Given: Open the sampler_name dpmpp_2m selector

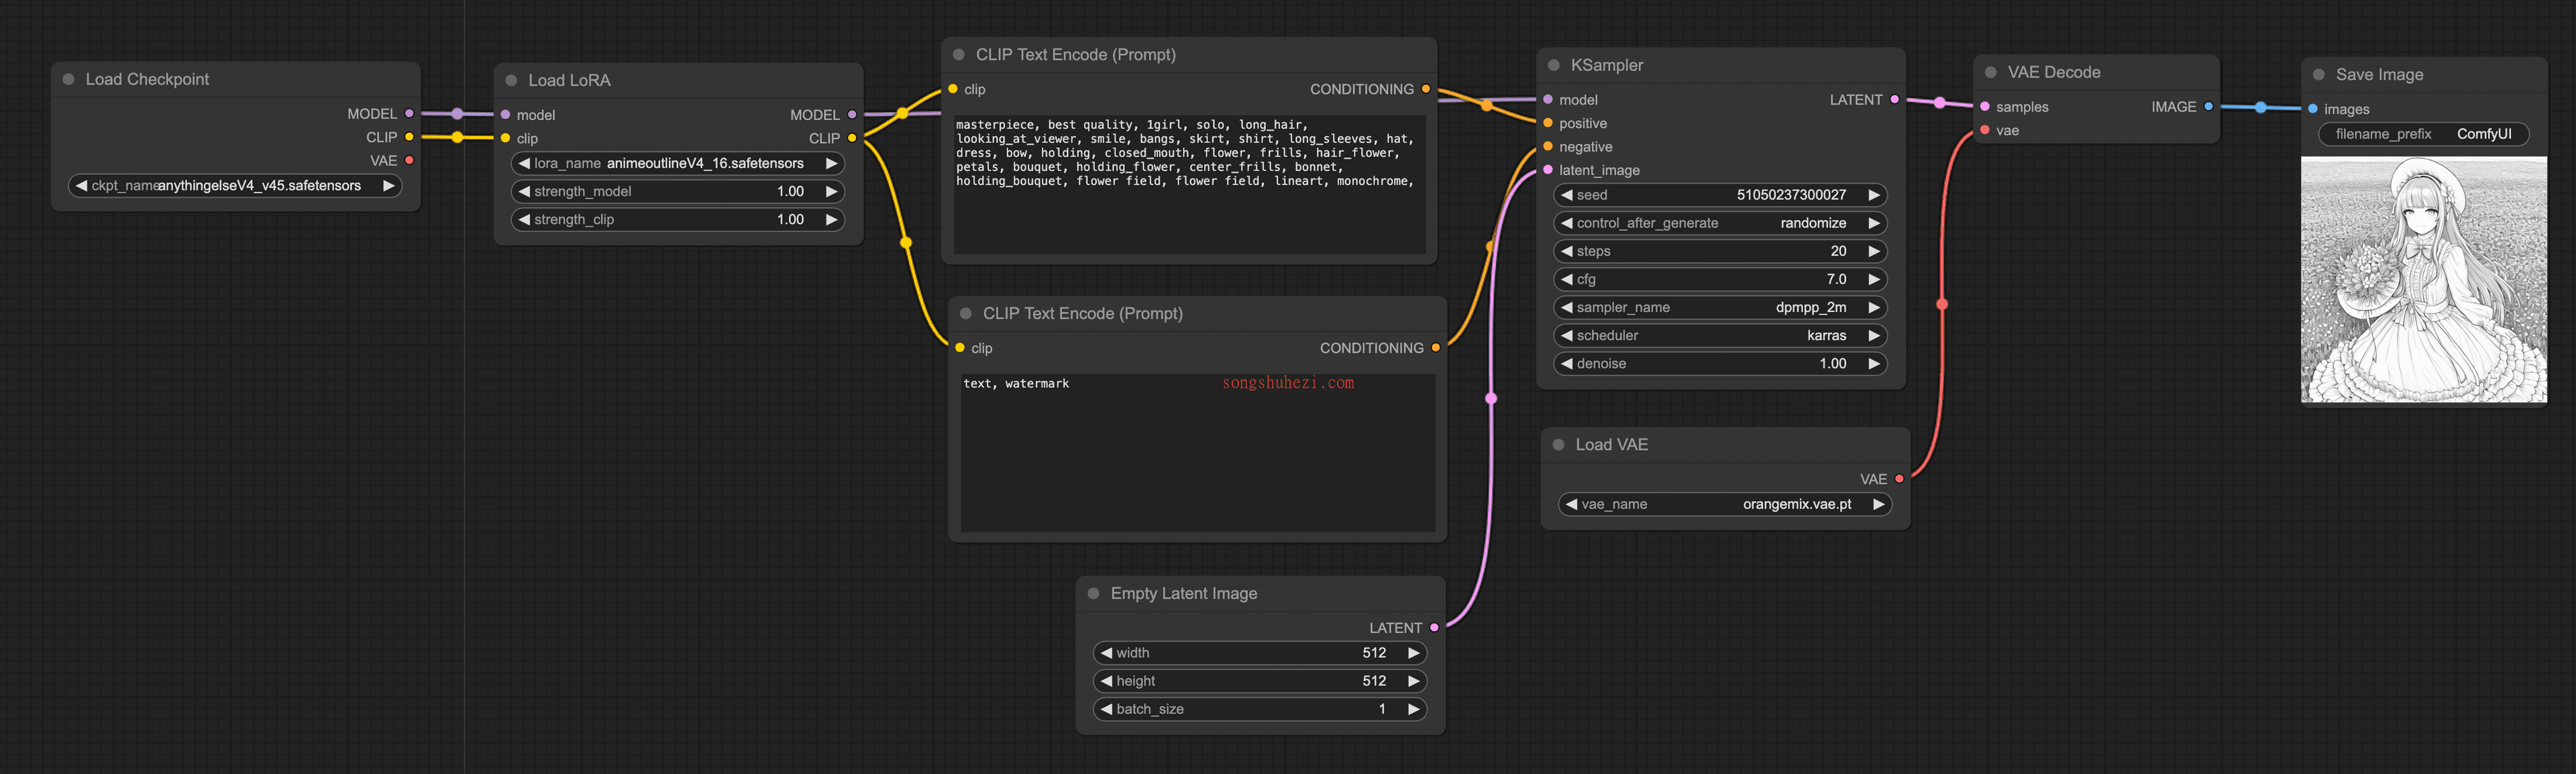Looking at the screenshot, I should (x=1720, y=307).
